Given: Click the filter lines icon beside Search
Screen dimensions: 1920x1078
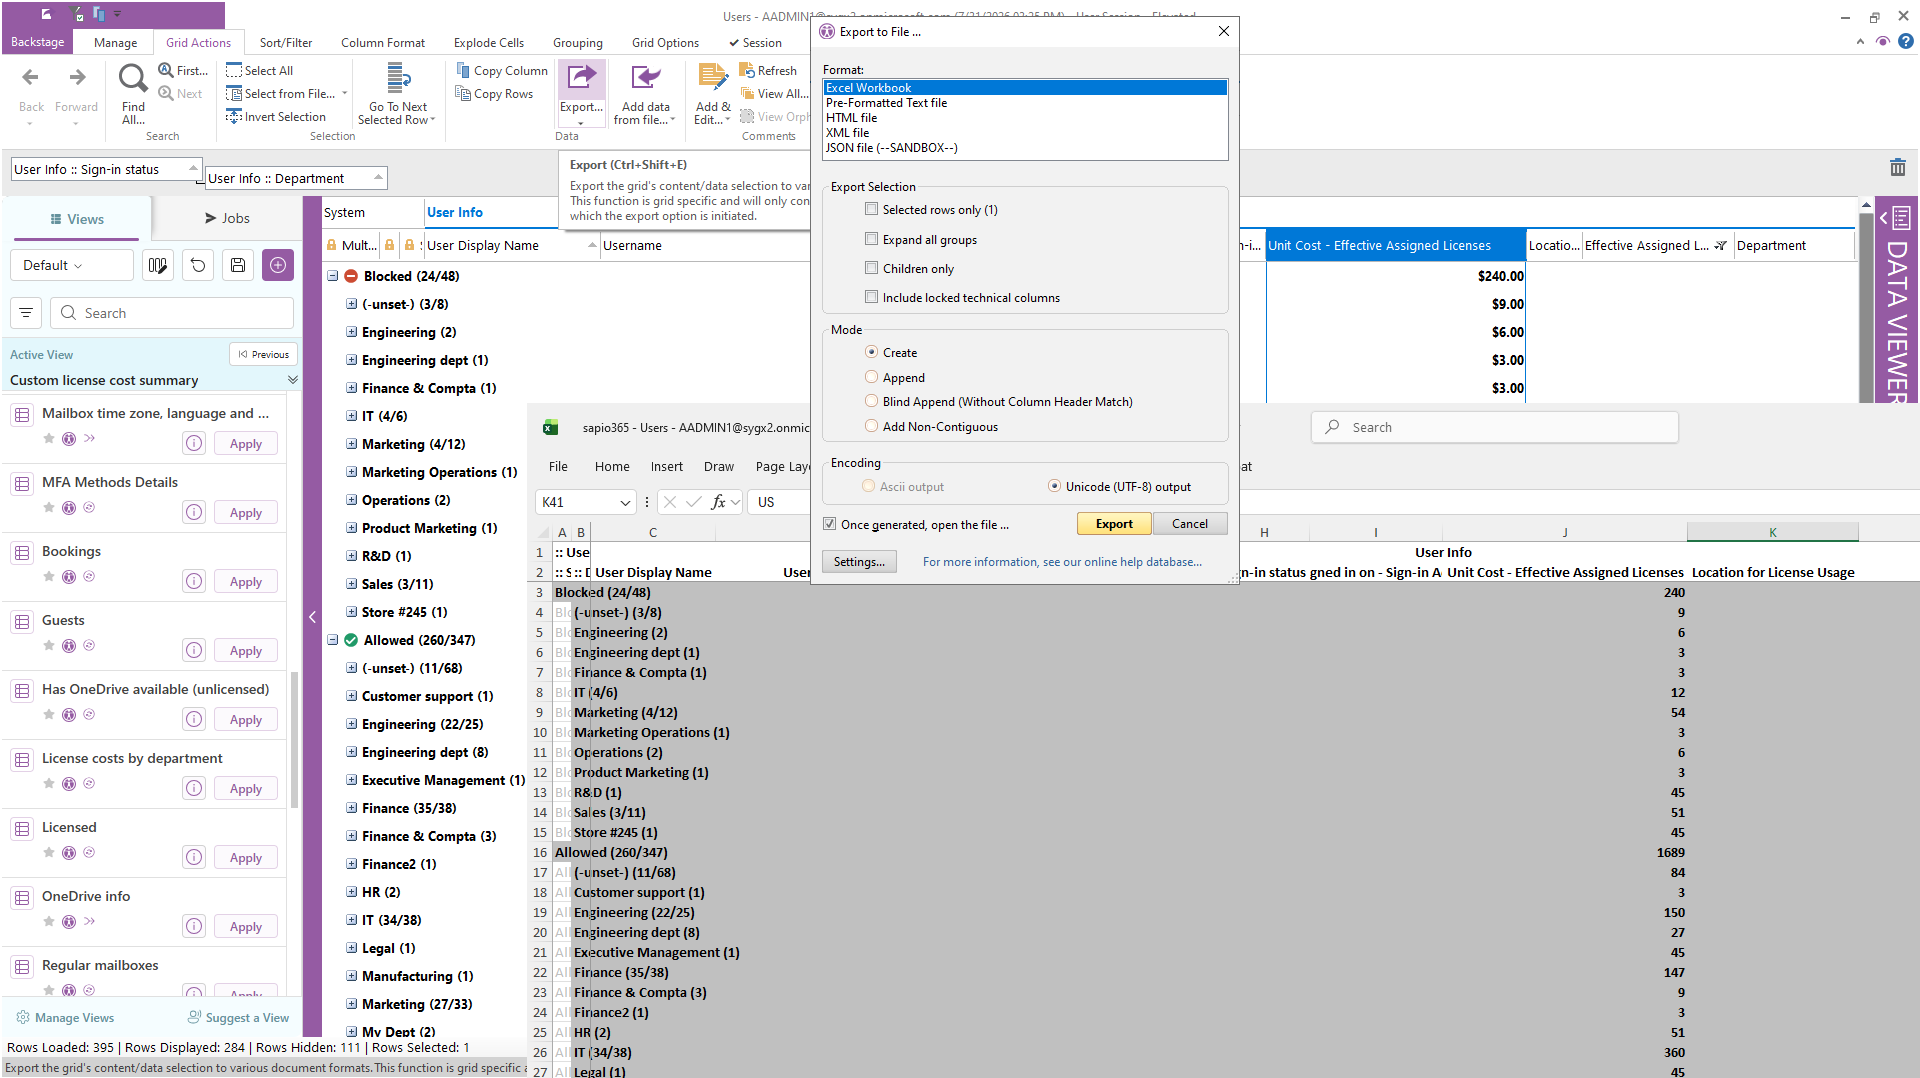Looking at the screenshot, I should click(26, 313).
